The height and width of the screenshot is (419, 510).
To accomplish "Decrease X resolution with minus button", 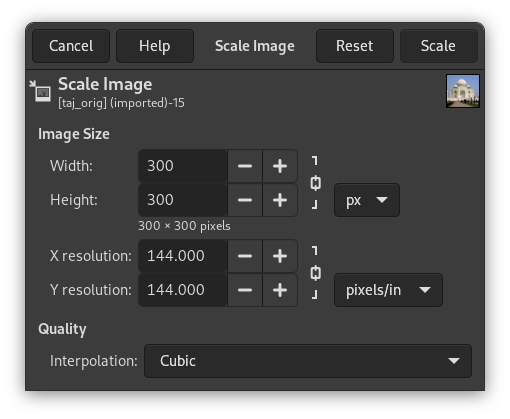I will coord(245,256).
